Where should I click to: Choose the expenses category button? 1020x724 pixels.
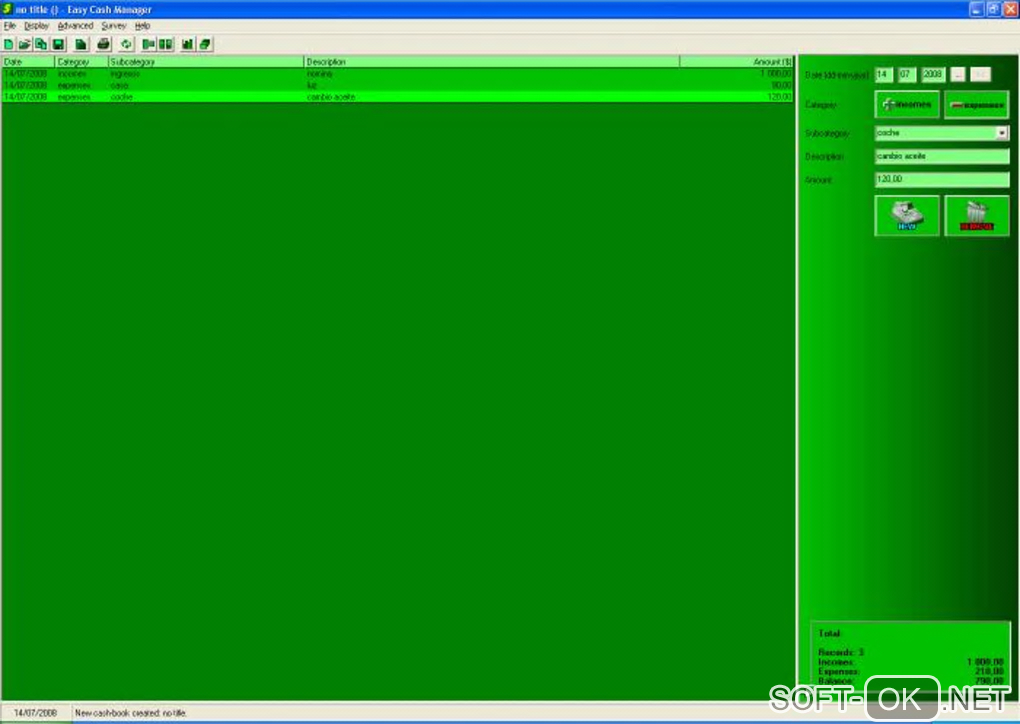click(976, 104)
